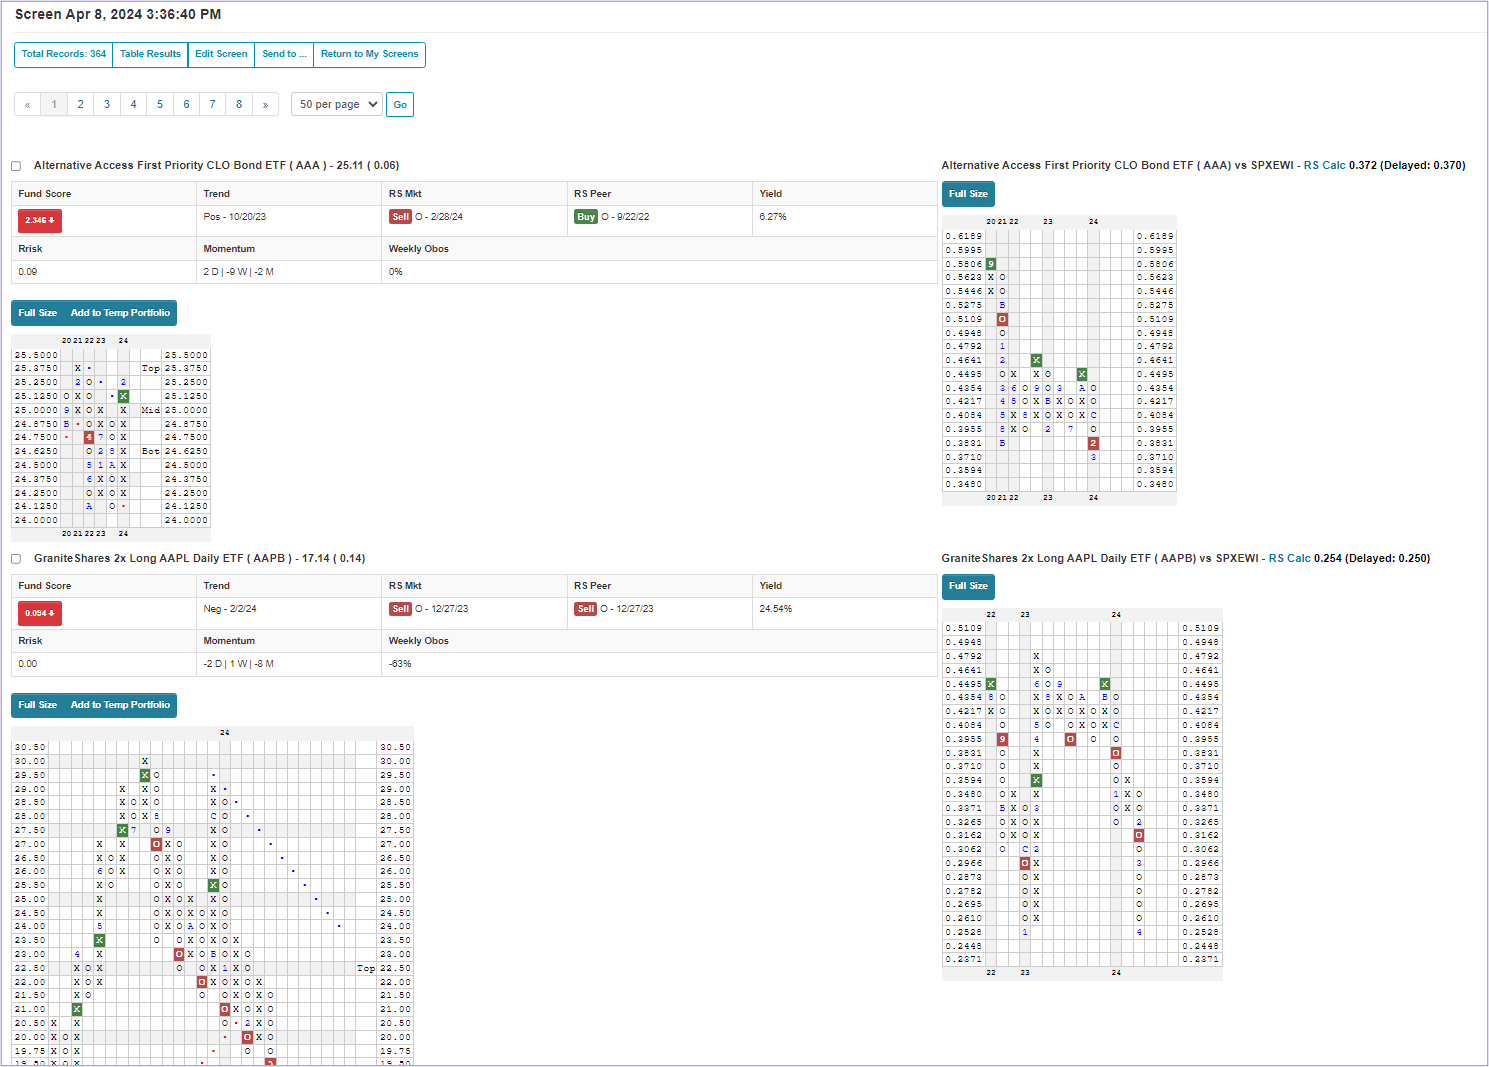The height and width of the screenshot is (1067, 1489).
Task: Click the AAPB point and figure price chart
Action: pyautogui.click(x=212, y=895)
